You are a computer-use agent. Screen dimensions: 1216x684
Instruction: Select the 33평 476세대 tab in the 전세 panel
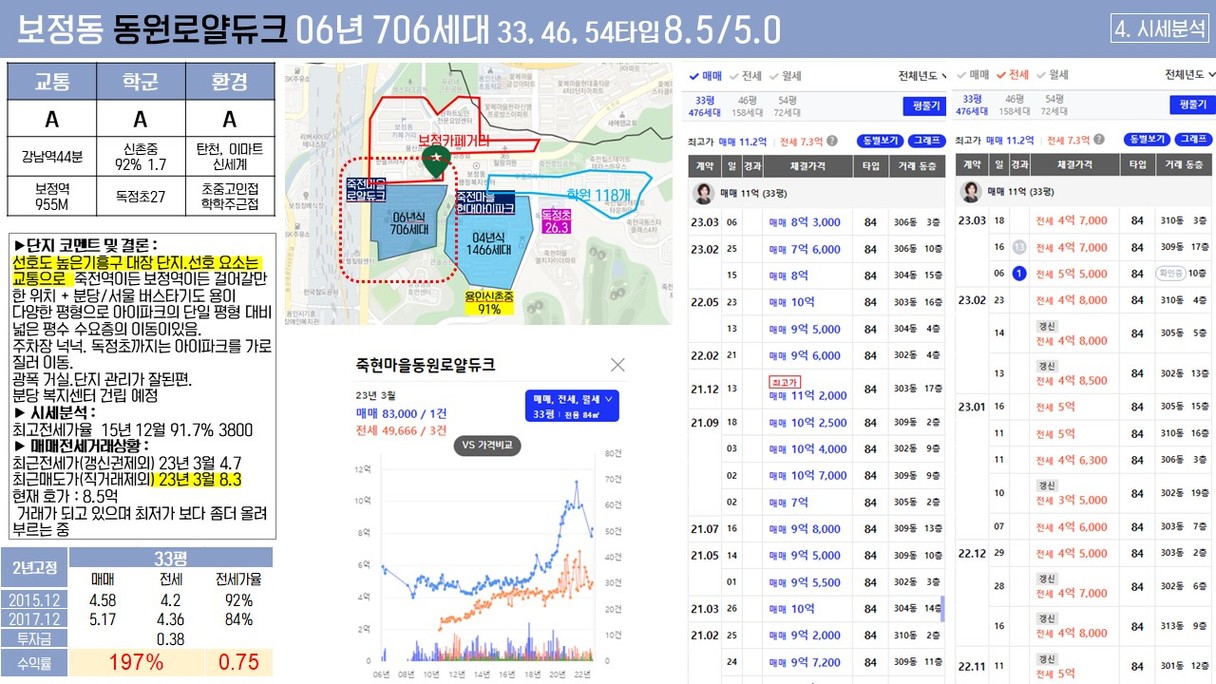coord(973,105)
